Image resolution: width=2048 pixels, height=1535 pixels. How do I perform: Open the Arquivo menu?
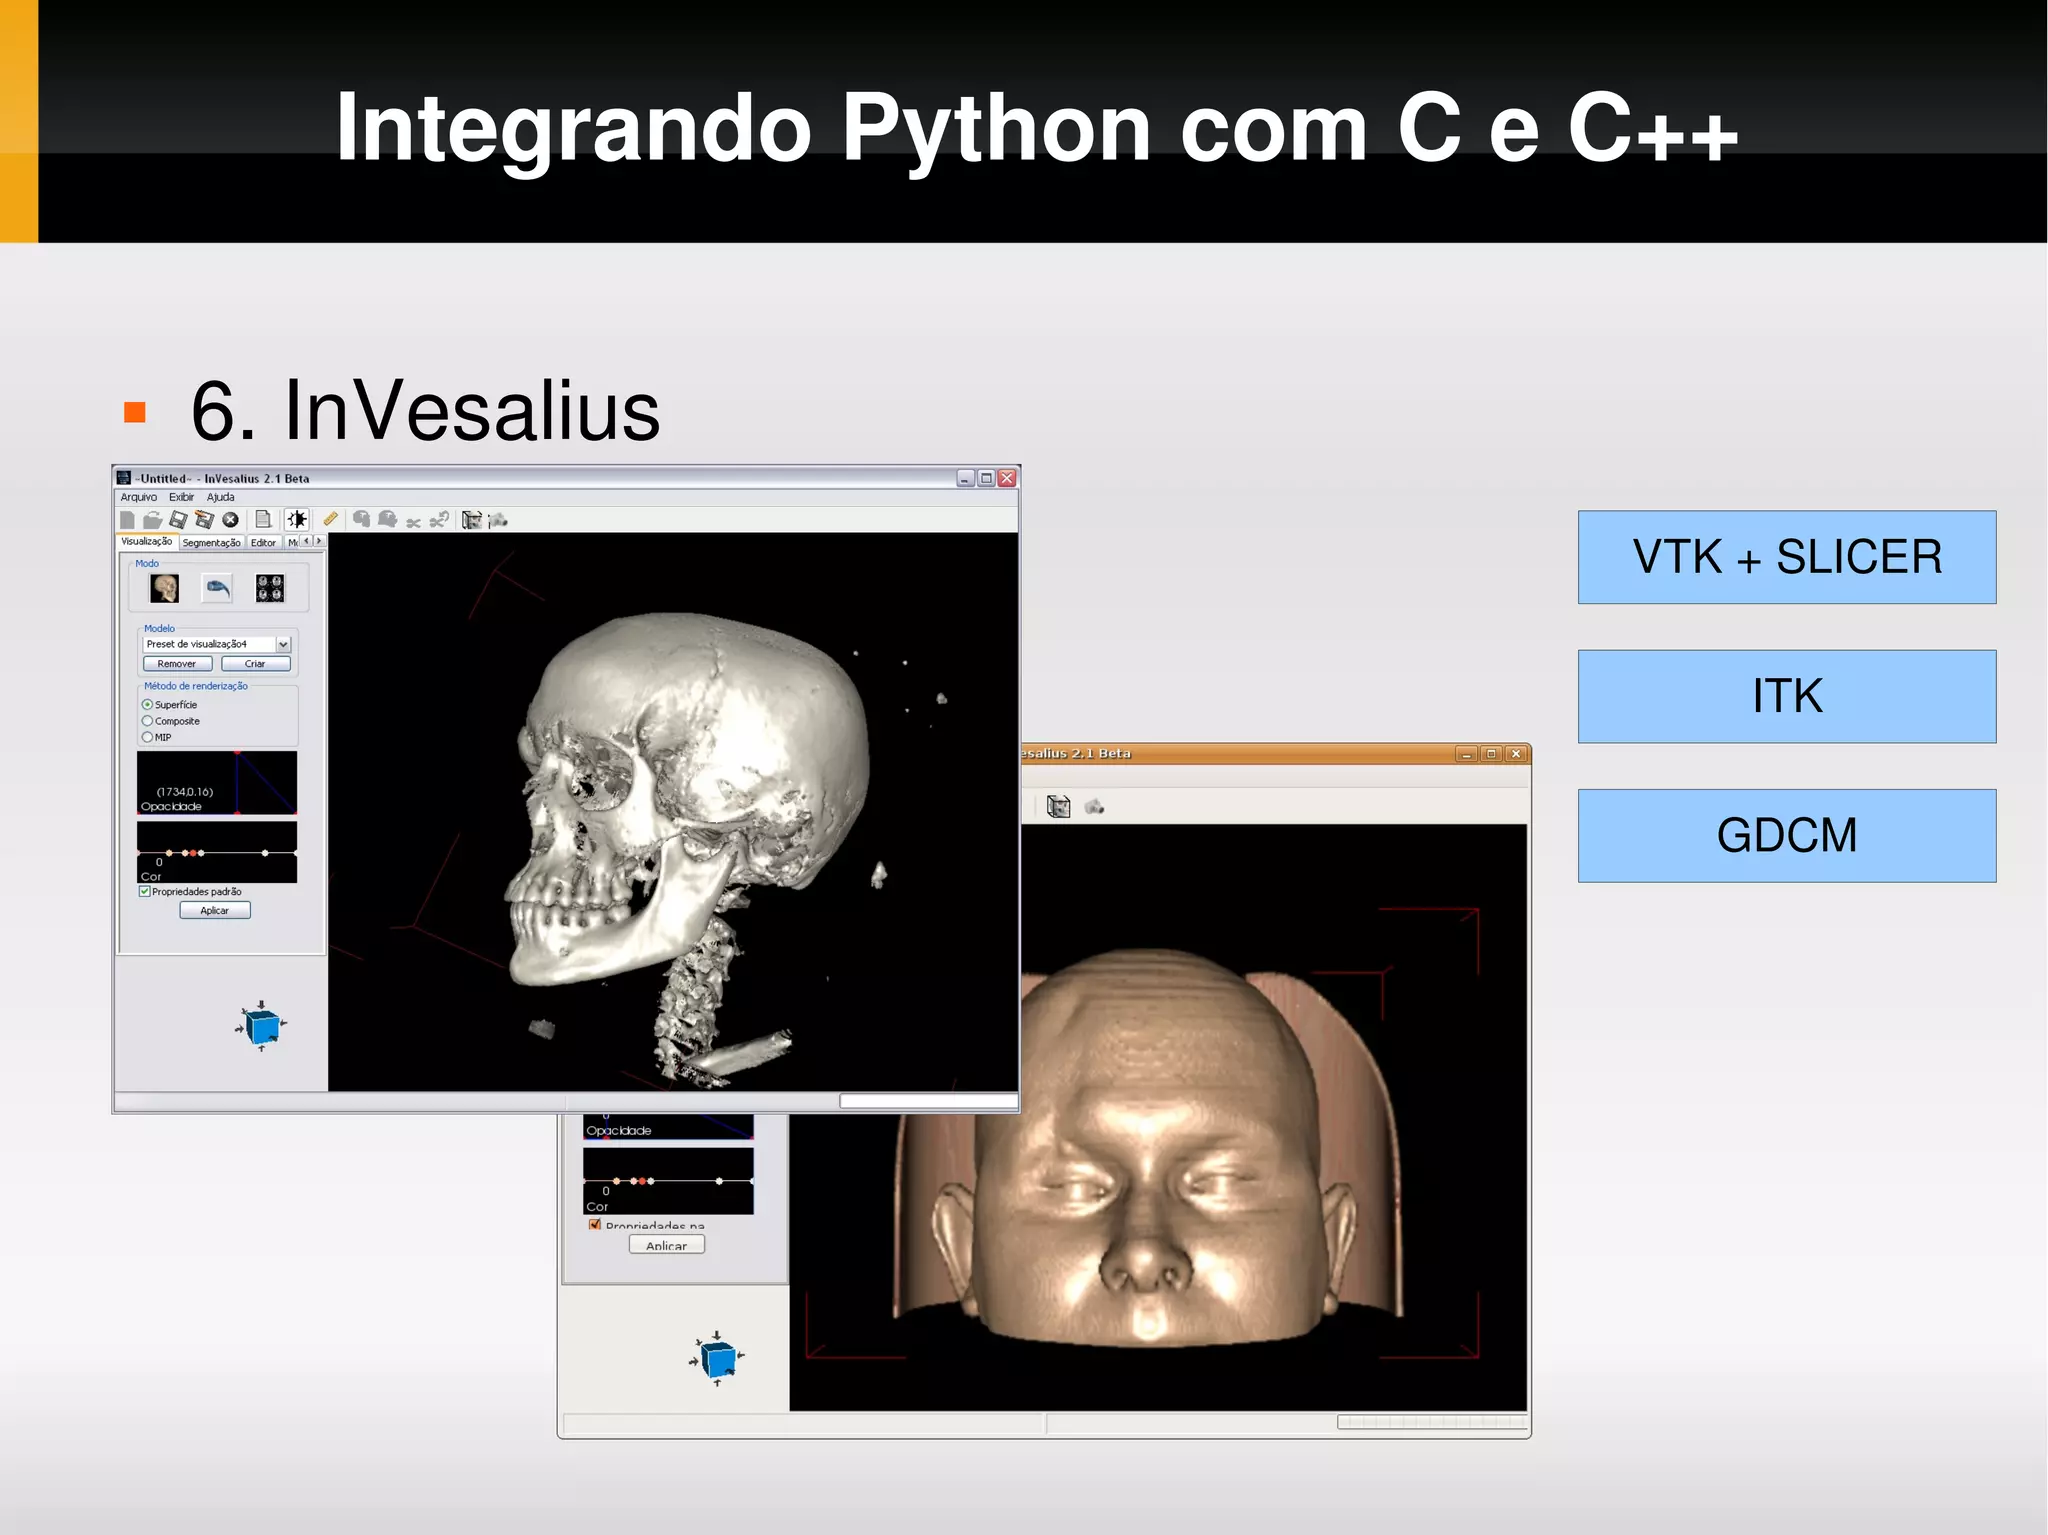pyautogui.click(x=139, y=497)
